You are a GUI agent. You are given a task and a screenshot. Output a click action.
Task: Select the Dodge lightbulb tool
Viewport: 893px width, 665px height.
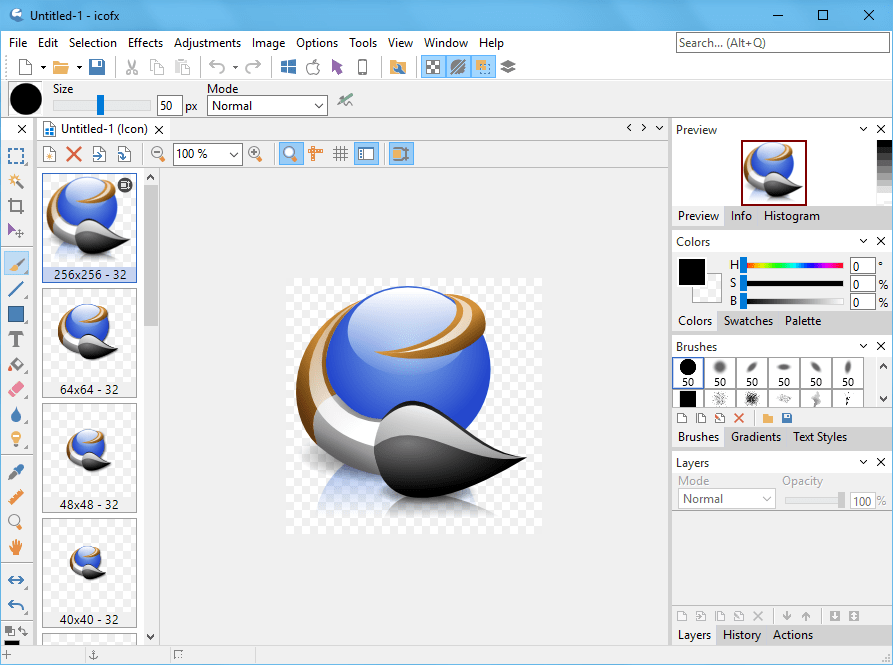point(16,440)
